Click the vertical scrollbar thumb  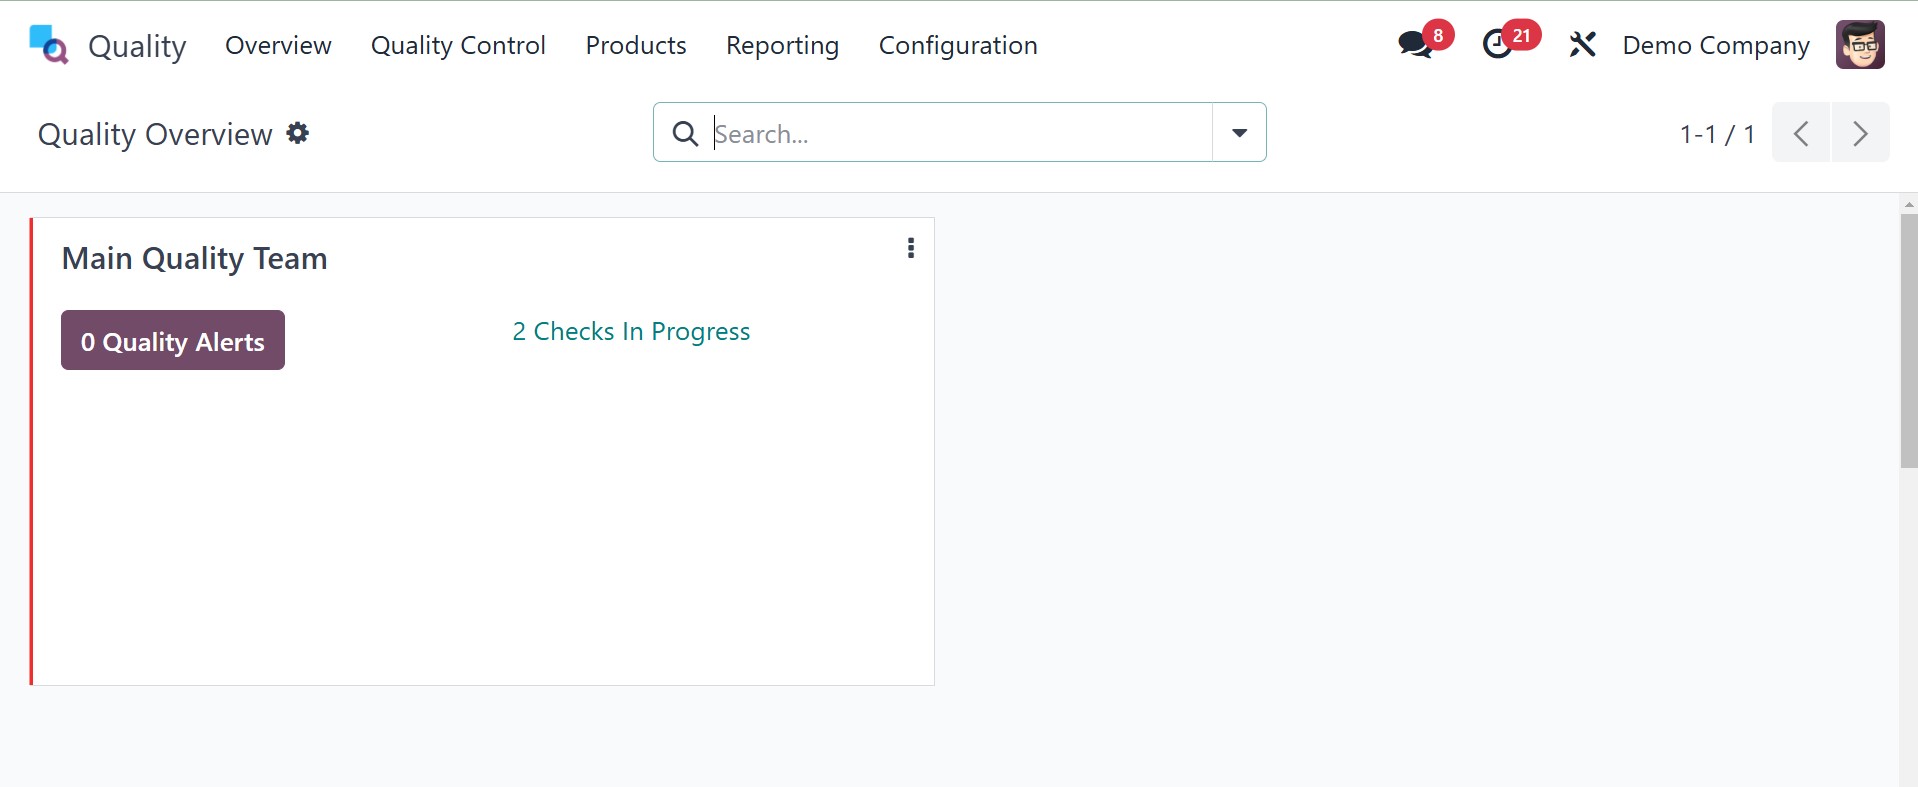(1908, 340)
